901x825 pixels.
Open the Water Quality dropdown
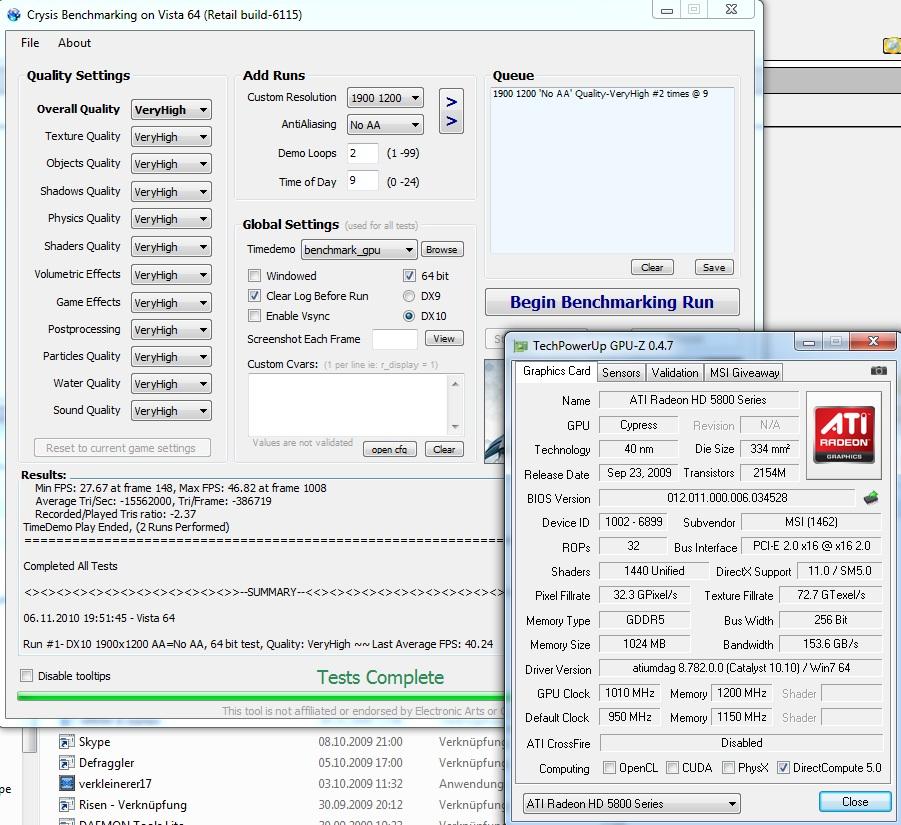tap(171, 384)
